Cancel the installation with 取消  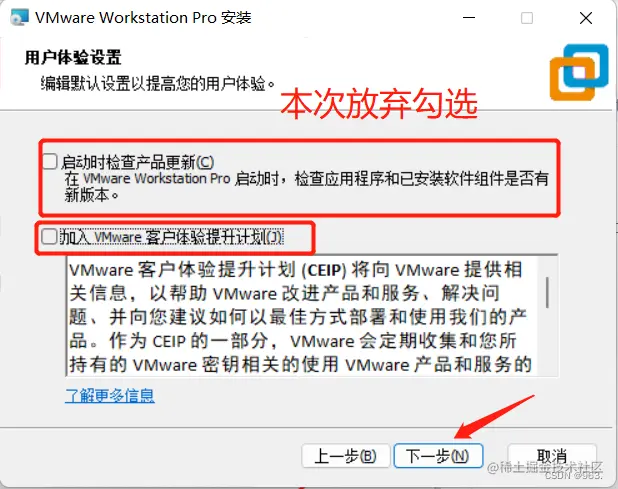click(x=552, y=456)
